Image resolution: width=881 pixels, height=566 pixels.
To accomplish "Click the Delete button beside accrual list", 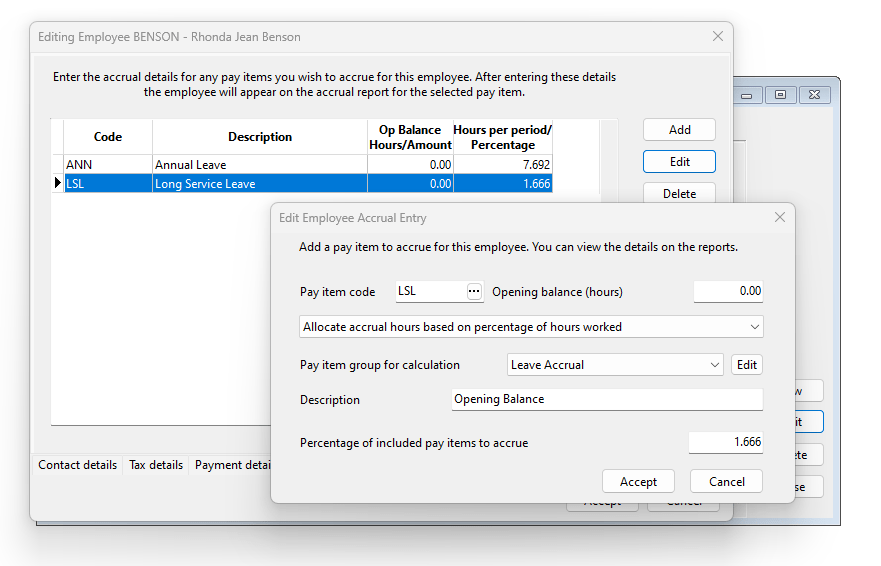I will [679, 193].
